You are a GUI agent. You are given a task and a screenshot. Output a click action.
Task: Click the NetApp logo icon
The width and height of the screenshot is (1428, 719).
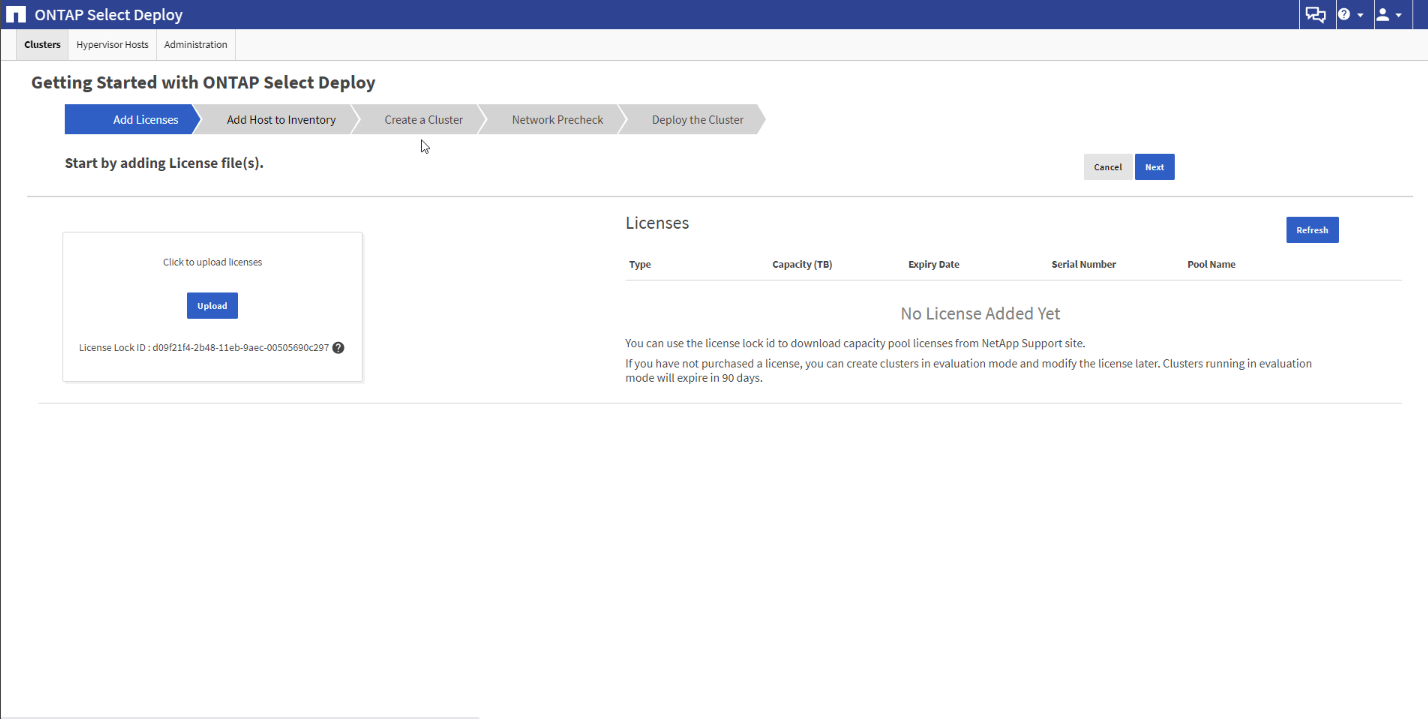(16, 15)
